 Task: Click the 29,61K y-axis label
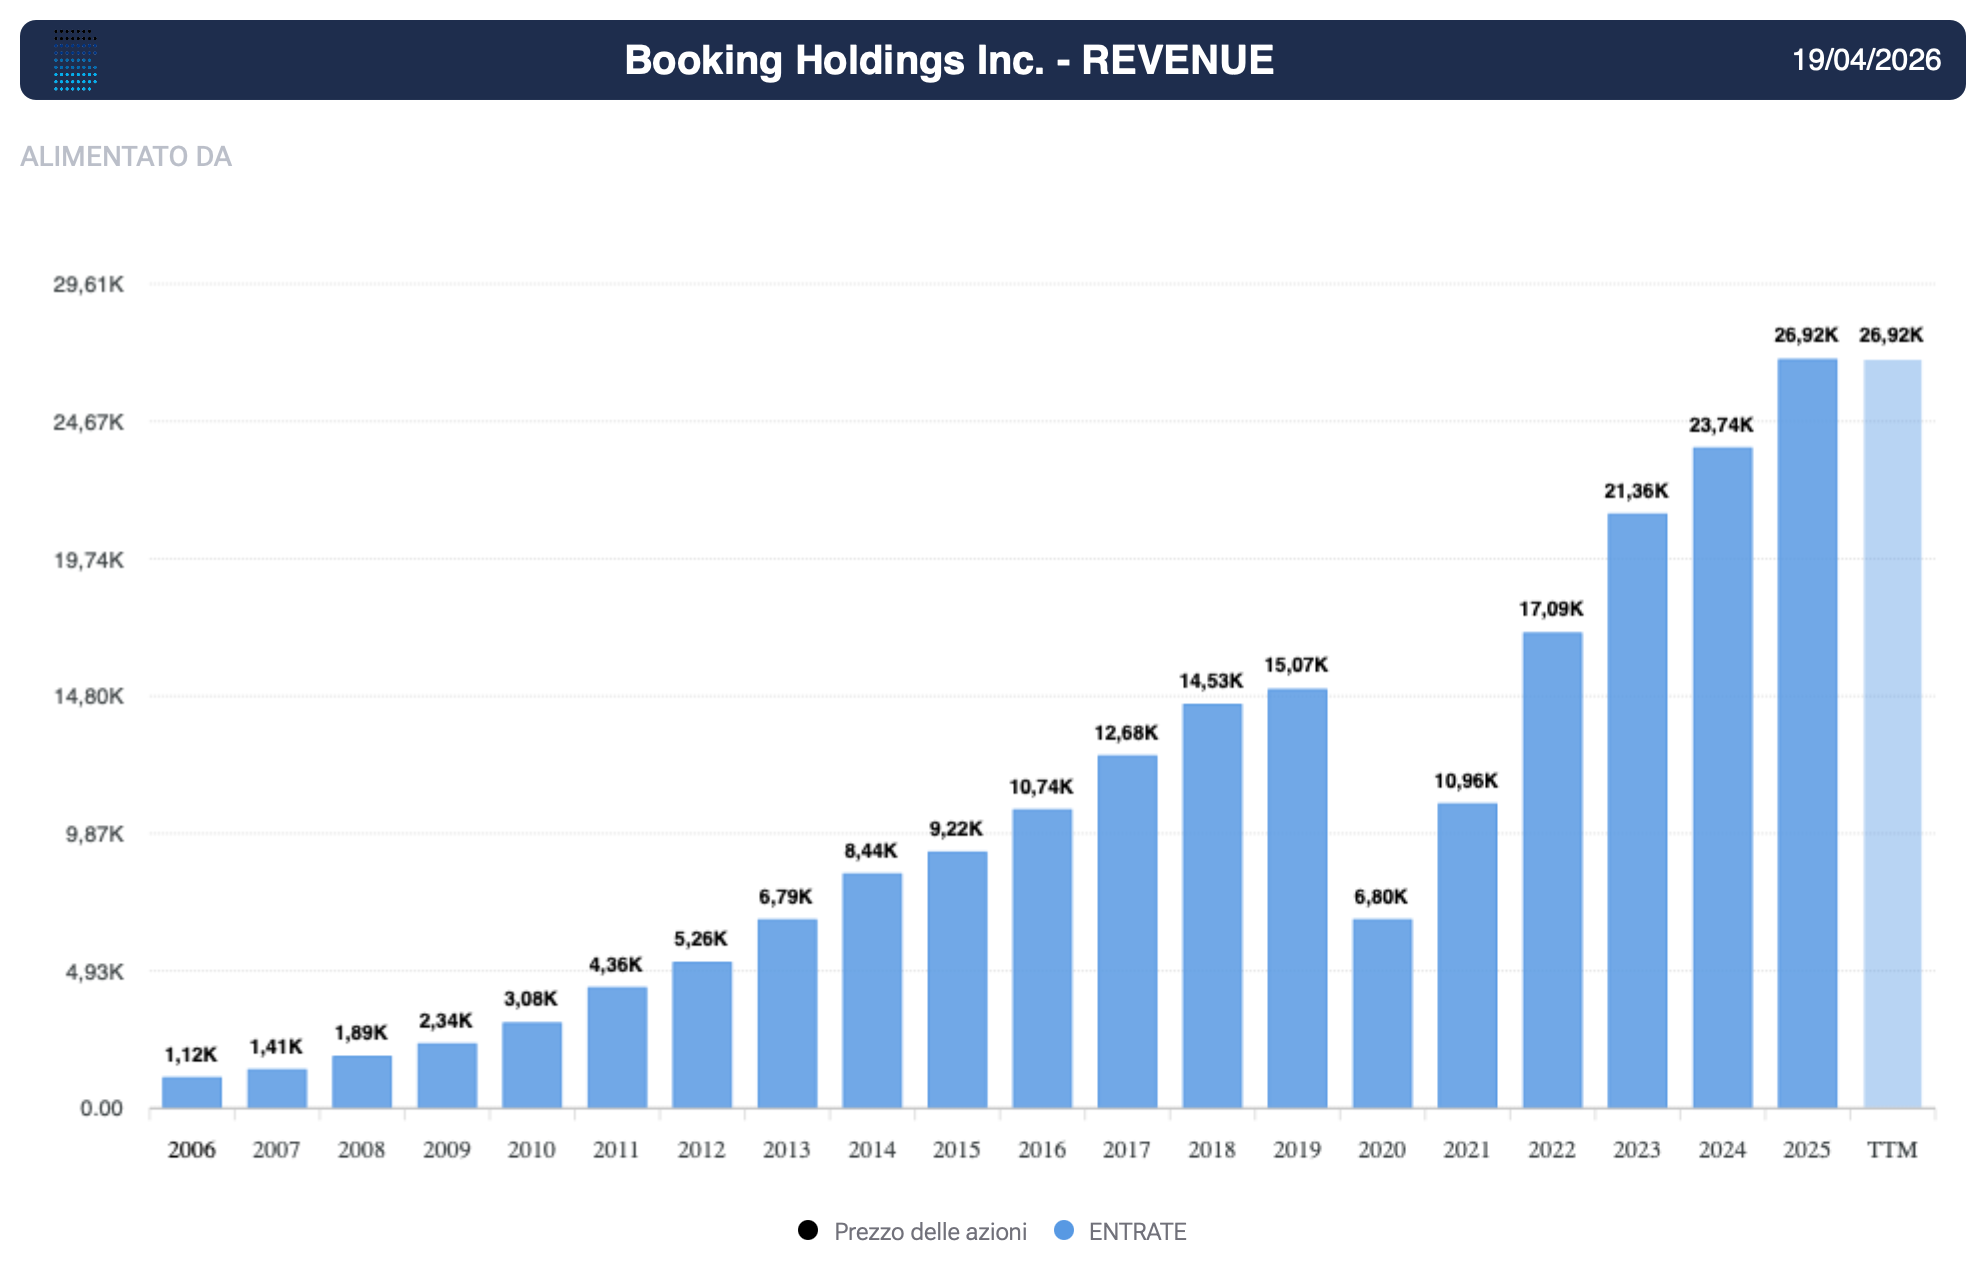tap(89, 285)
